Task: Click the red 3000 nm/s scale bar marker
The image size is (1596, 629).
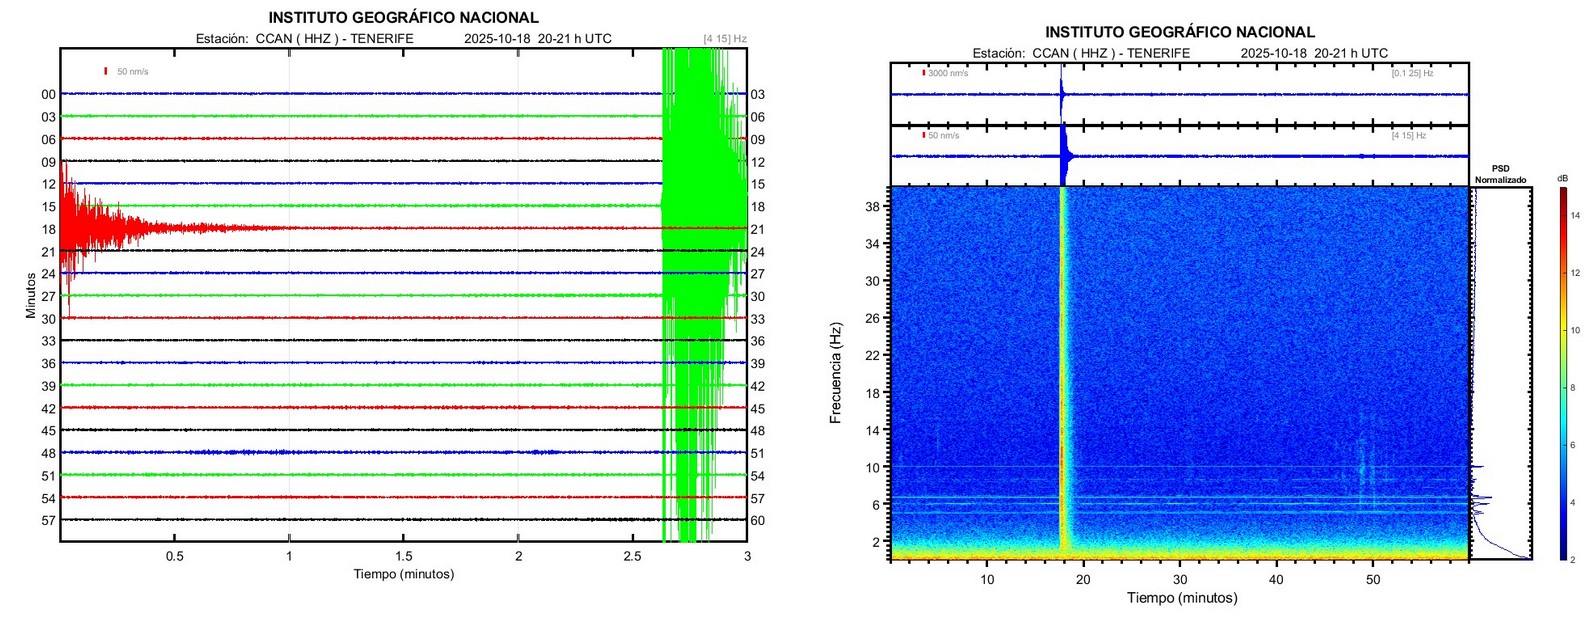Action: pyautogui.click(x=923, y=72)
